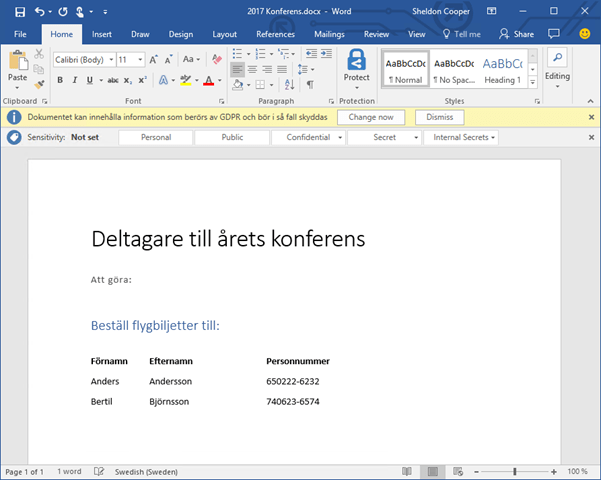Screen dimensions: 601x480
Task: Set sensitivity to Confidential
Action: point(308,137)
